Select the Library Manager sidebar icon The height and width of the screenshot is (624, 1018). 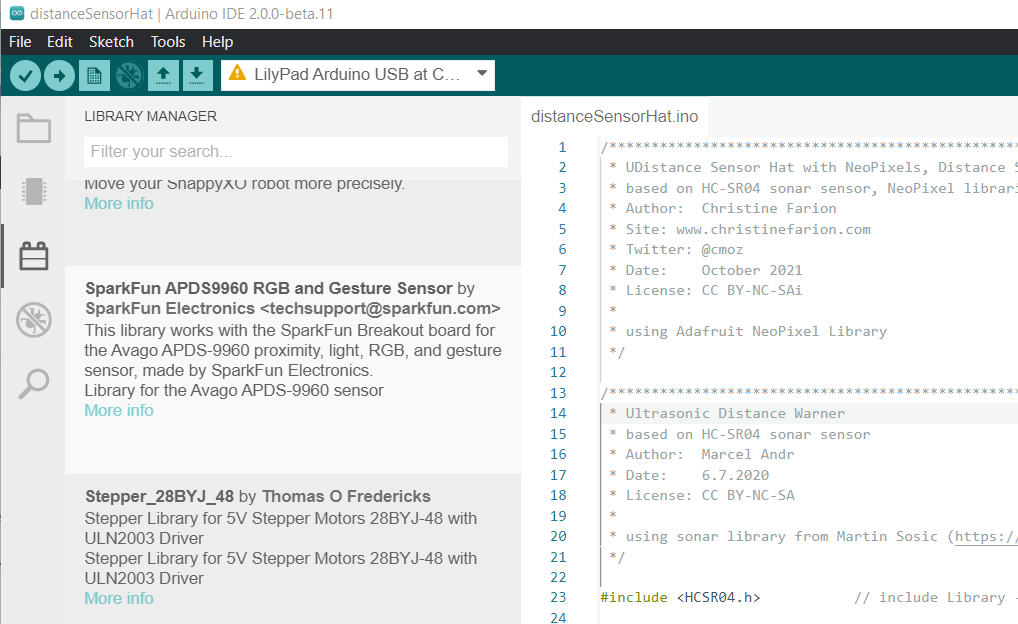coord(34,256)
